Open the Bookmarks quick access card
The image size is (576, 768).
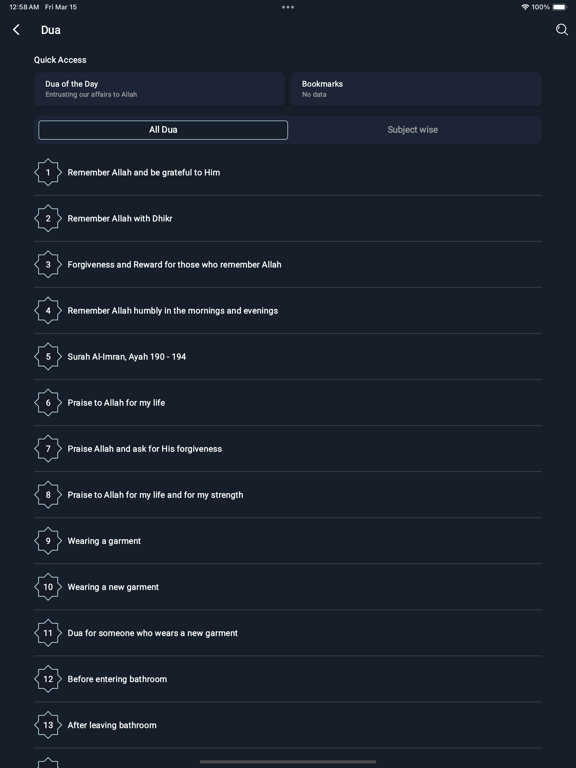416,89
